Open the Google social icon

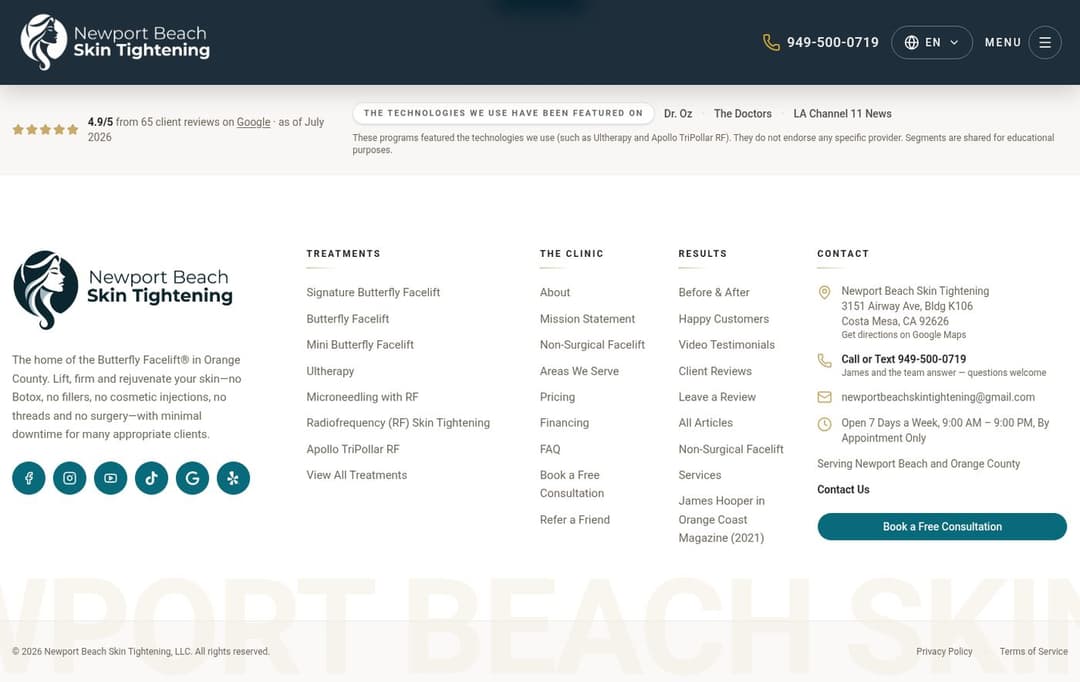[x=192, y=478]
